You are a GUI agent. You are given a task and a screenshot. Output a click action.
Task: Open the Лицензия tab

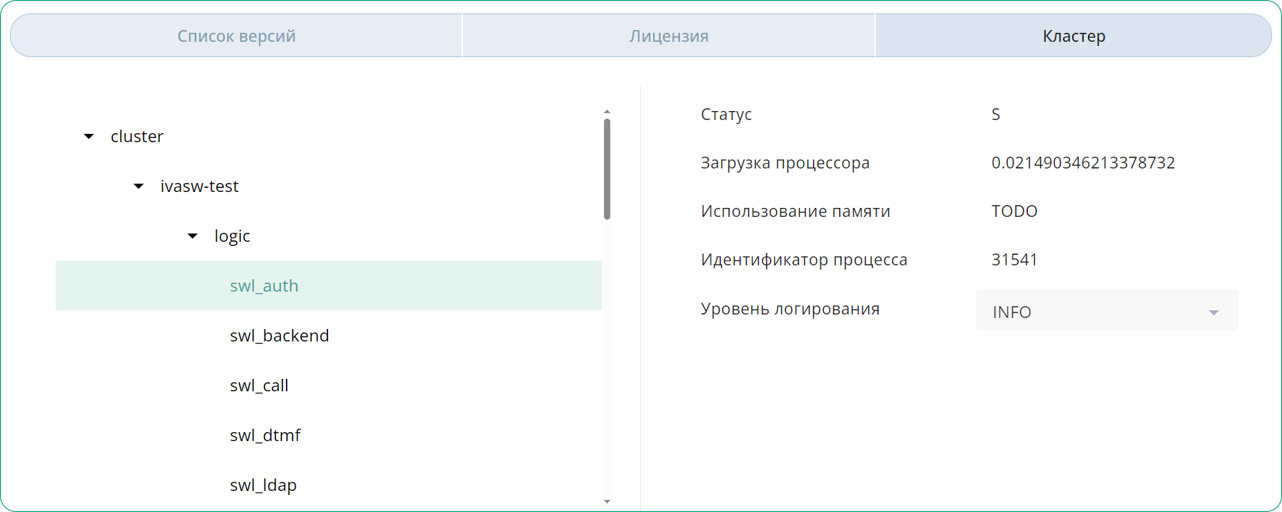point(668,36)
